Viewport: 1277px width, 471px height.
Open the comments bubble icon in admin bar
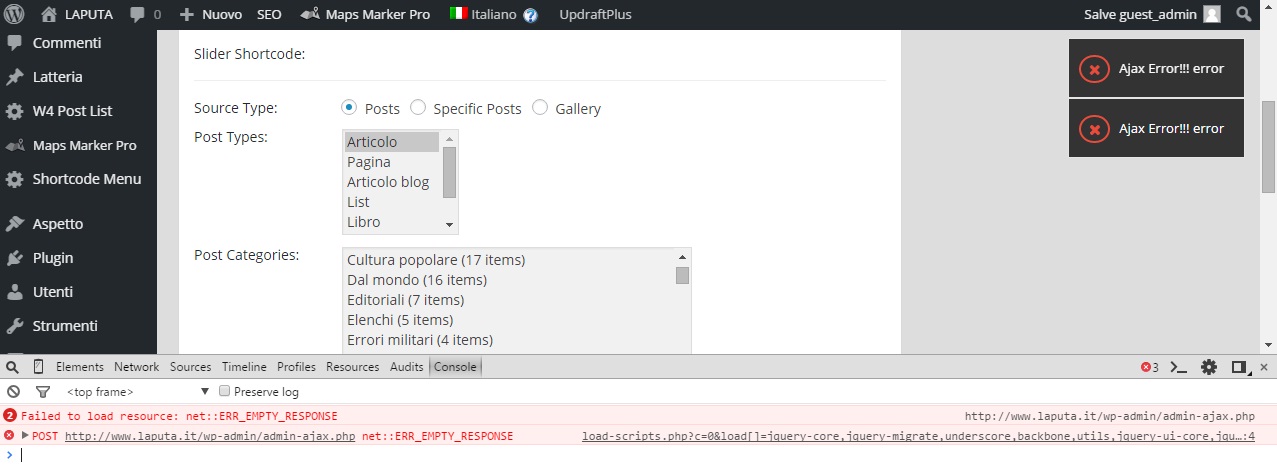pyautogui.click(x=137, y=15)
